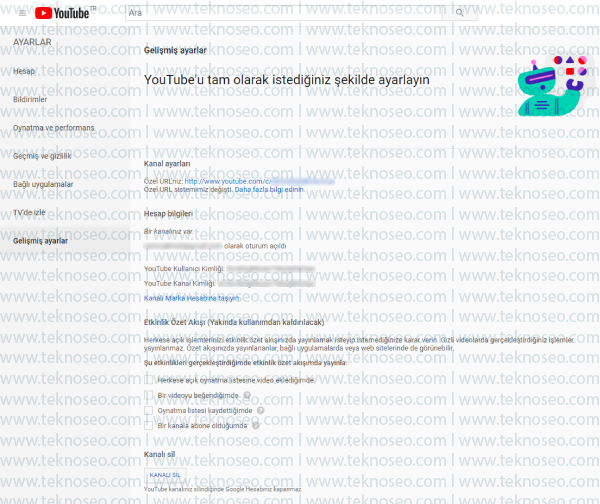Screen dimensions: 600x504
Task: Toggle Bir kanala abone olduğumda checkbox
Action: click(x=148, y=426)
